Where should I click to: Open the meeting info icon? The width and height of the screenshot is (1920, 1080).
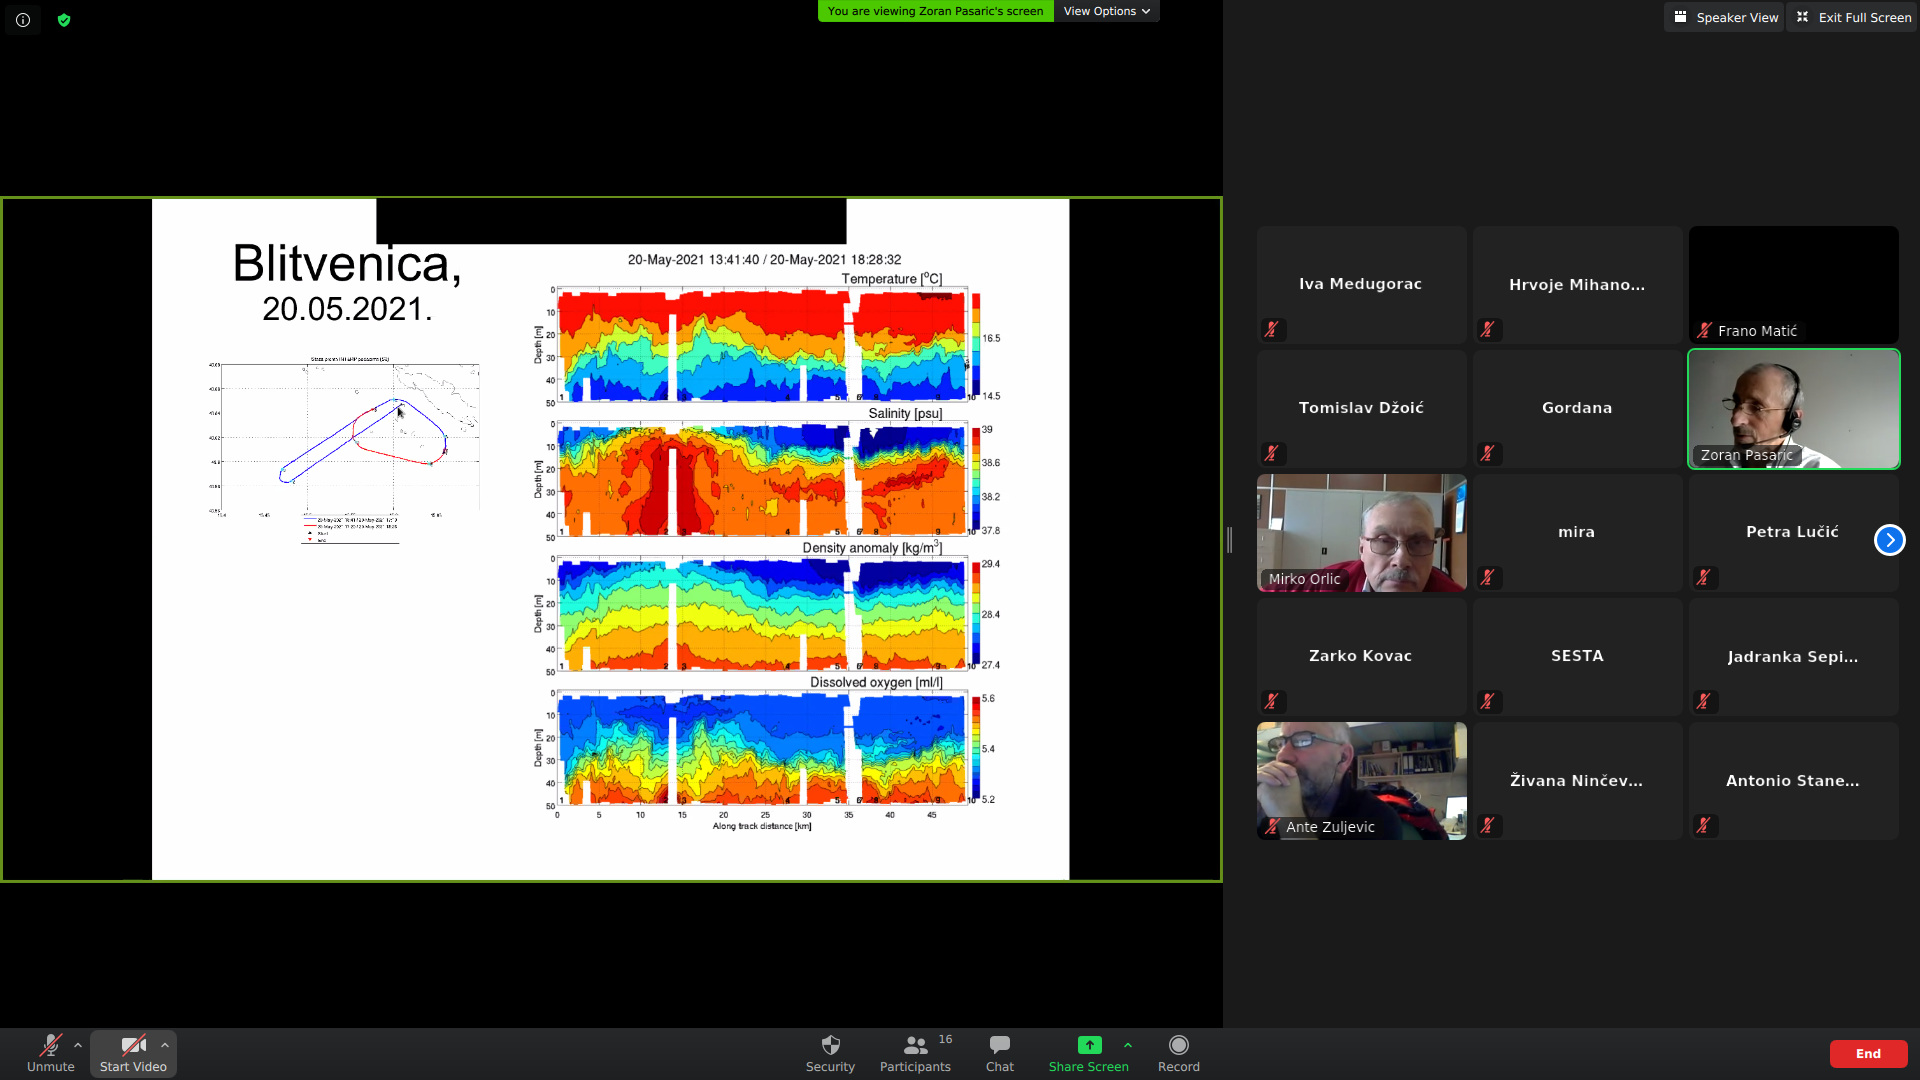coord(23,20)
